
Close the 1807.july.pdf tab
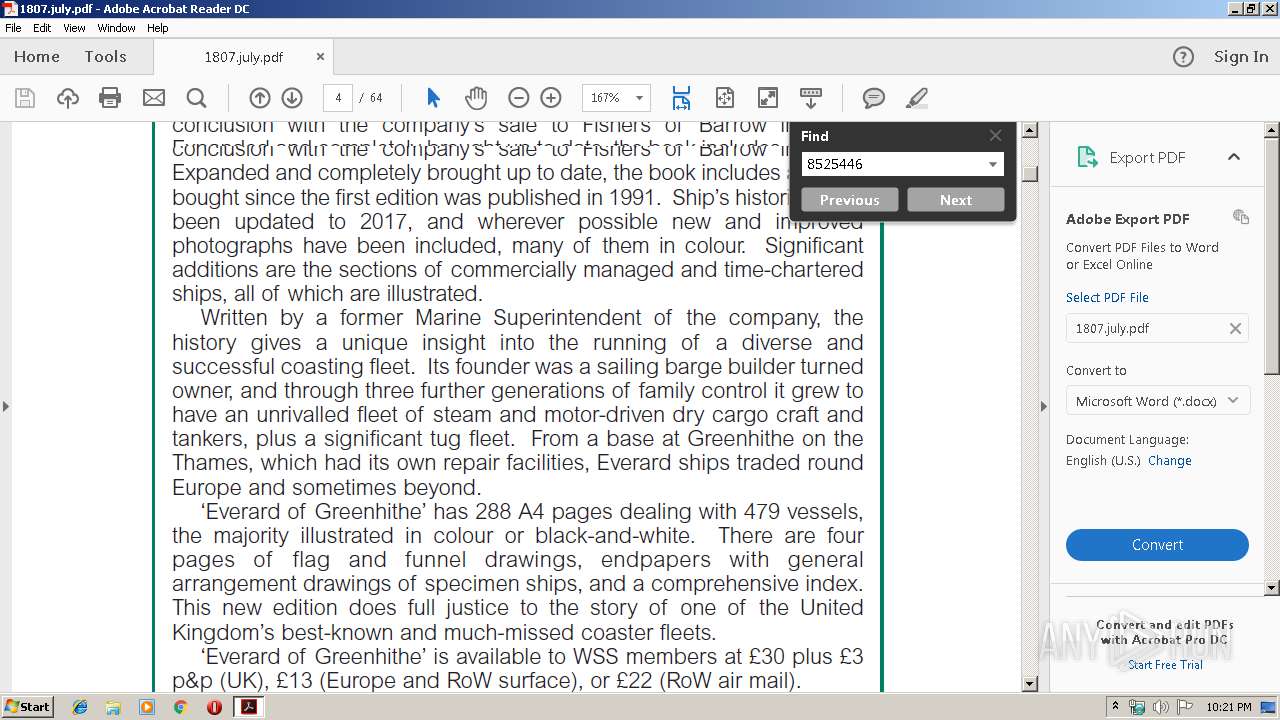[x=320, y=57]
